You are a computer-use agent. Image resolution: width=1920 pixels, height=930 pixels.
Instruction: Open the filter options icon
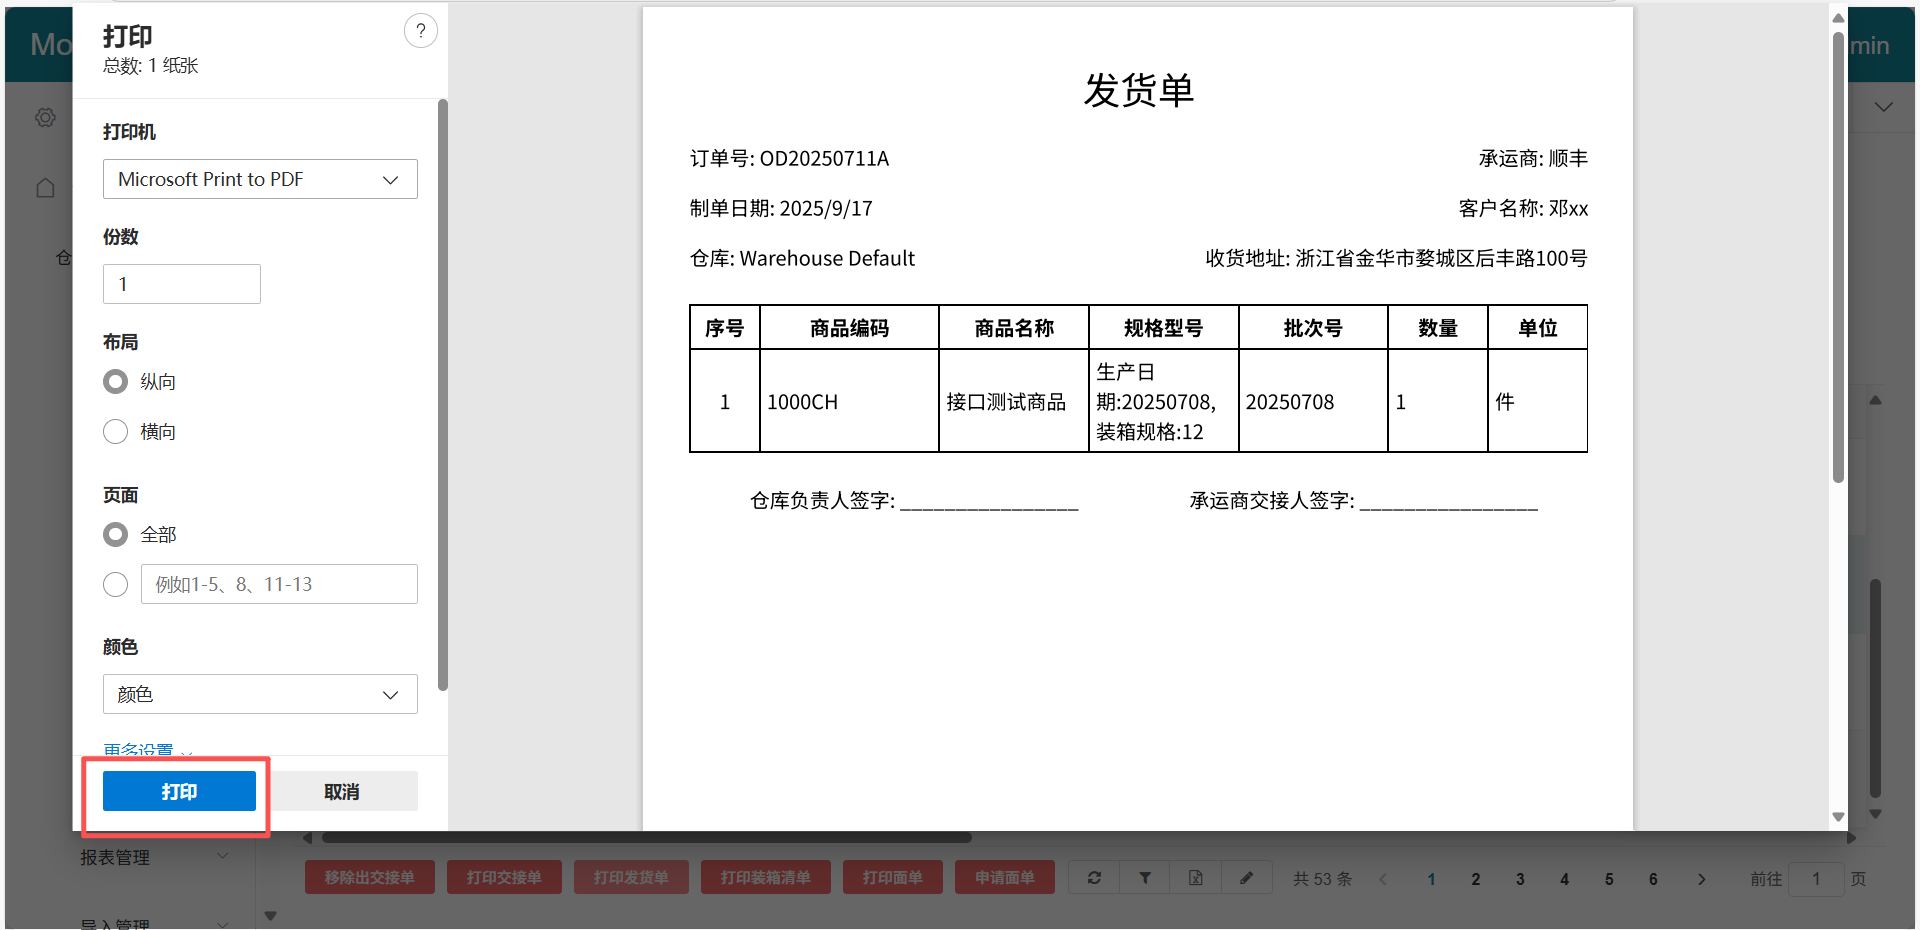(1144, 877)
